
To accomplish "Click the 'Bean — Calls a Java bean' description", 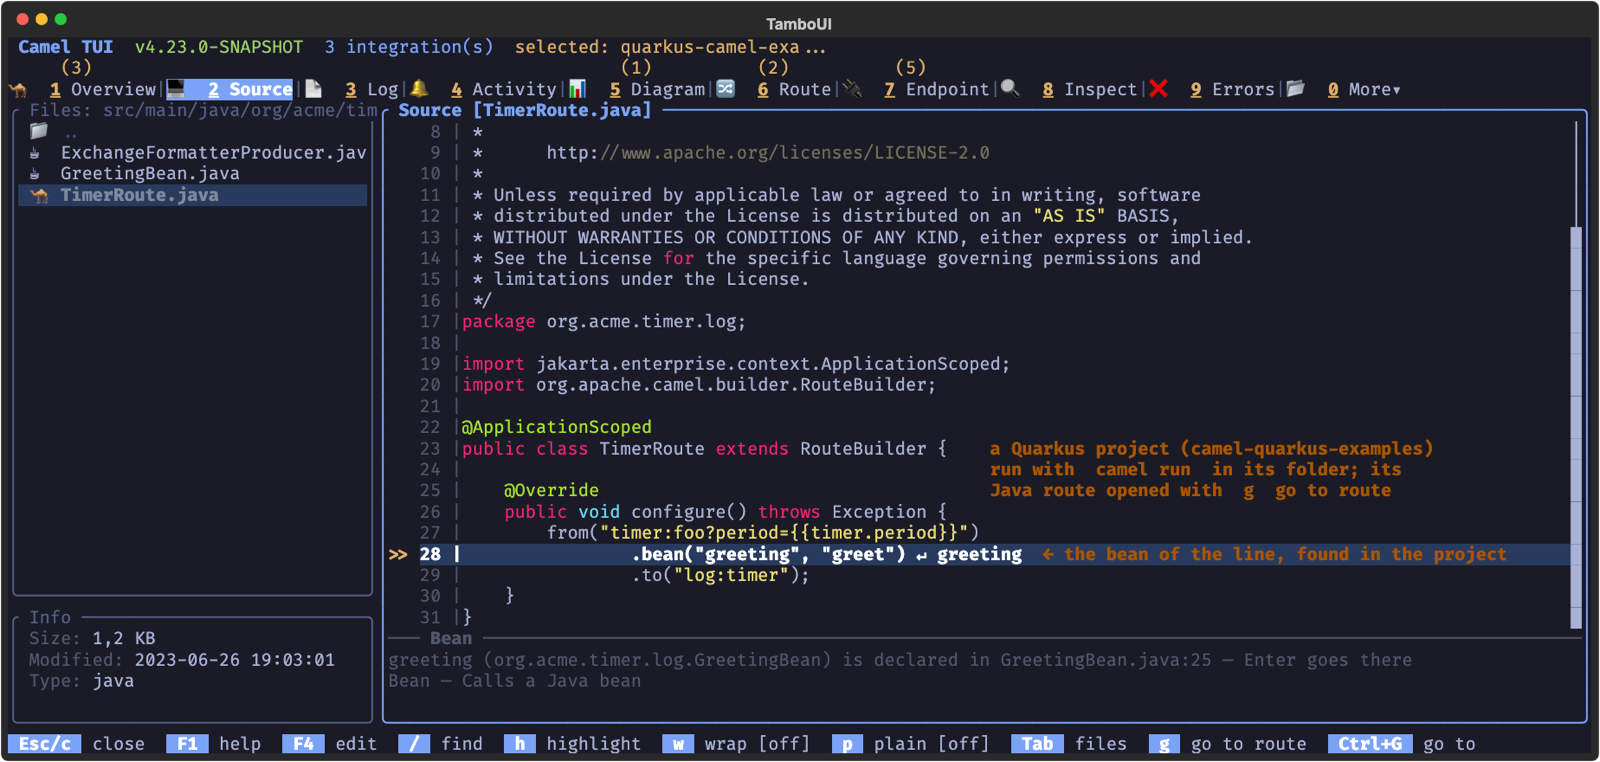I will point(514,681).
